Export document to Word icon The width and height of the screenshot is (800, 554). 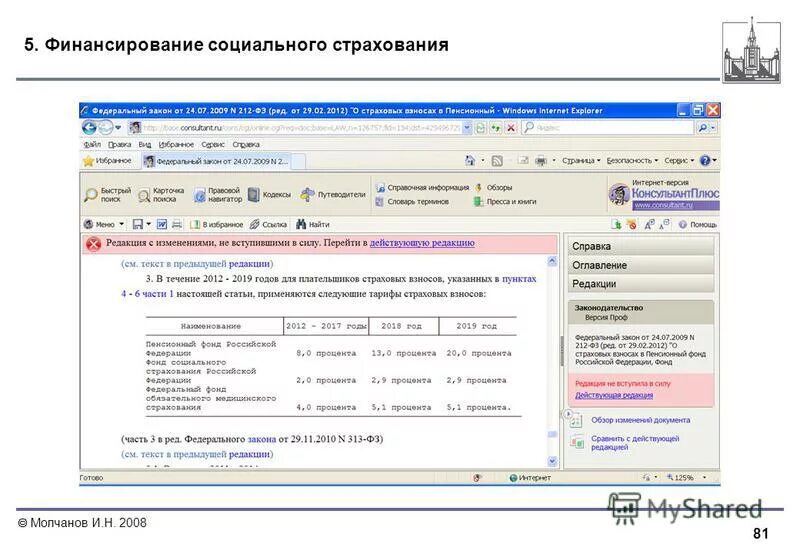[x=162, y=224]
